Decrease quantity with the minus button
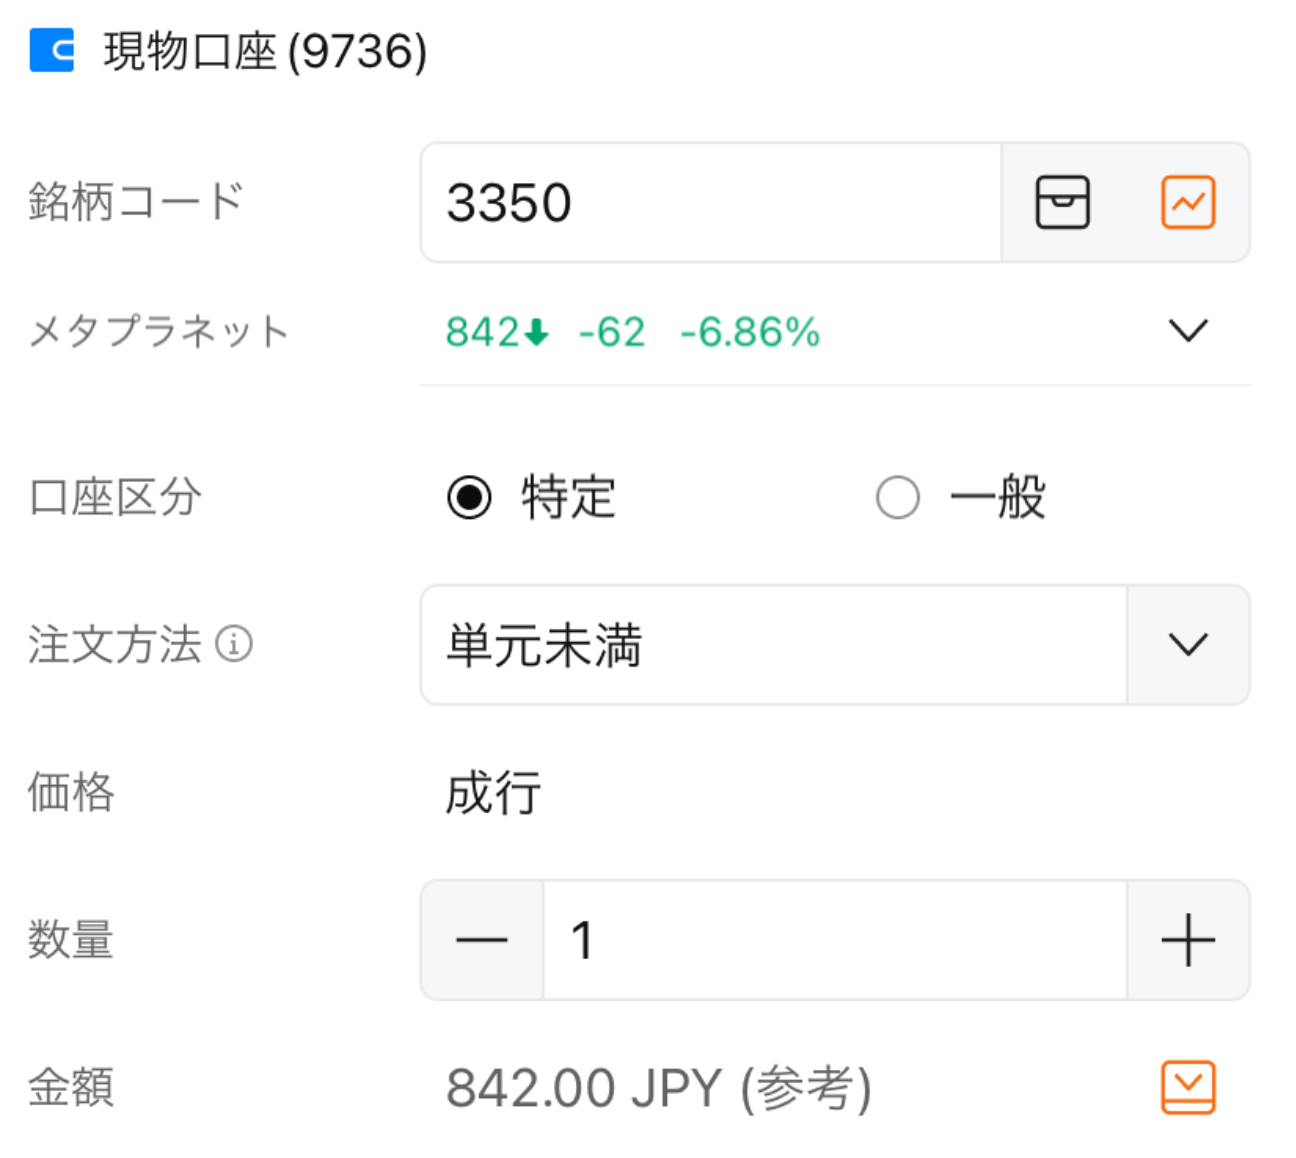Screen dimensions: 1296x1158 click(x=482, y=940)
